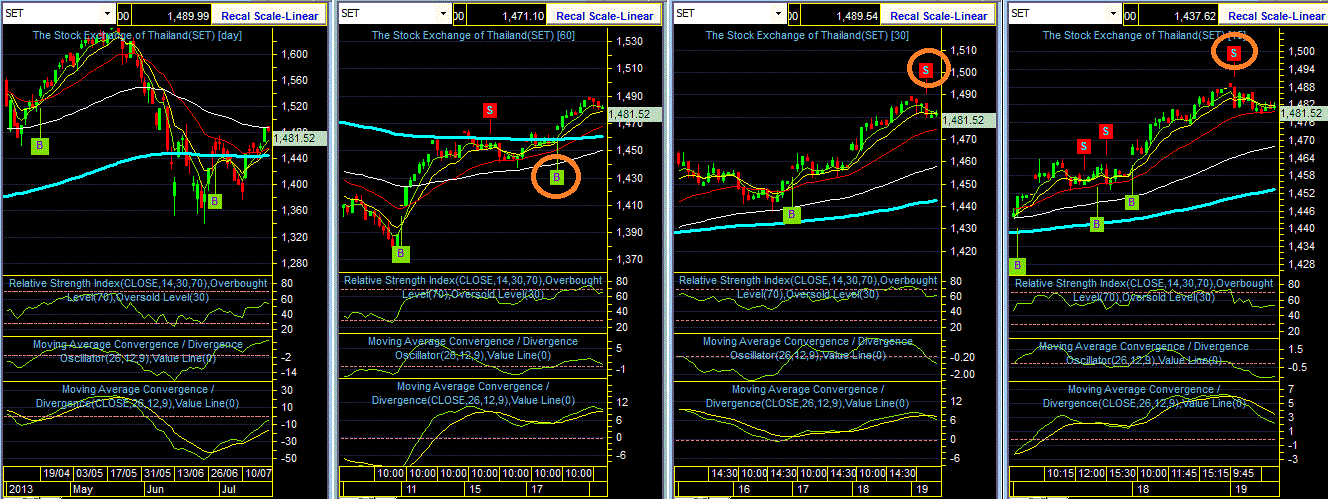The image size is (1328, 499).
Task: Click Recal Scale-Linear on the [60] chart
Action: (x=605, y=15)
